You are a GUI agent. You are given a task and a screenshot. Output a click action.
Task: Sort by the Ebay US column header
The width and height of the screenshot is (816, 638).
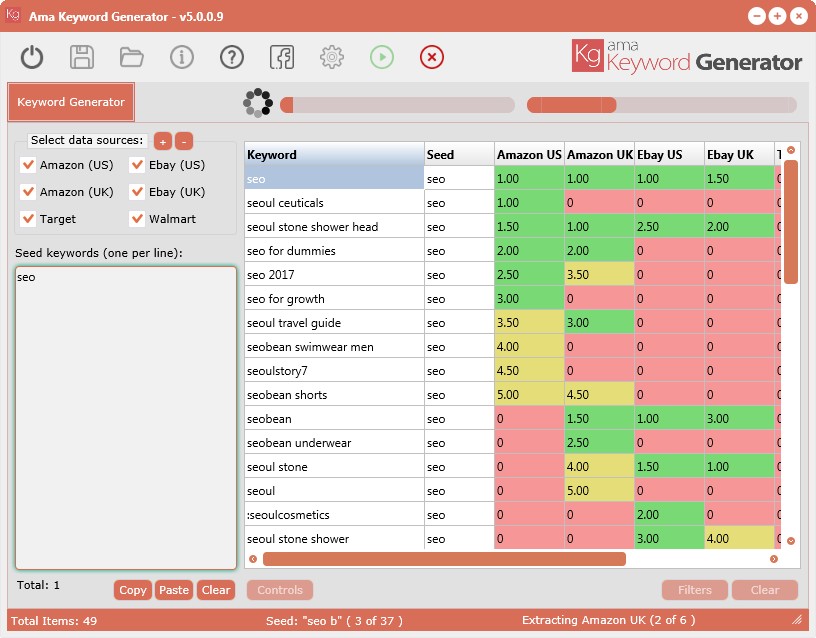click(x=669, y=155)
